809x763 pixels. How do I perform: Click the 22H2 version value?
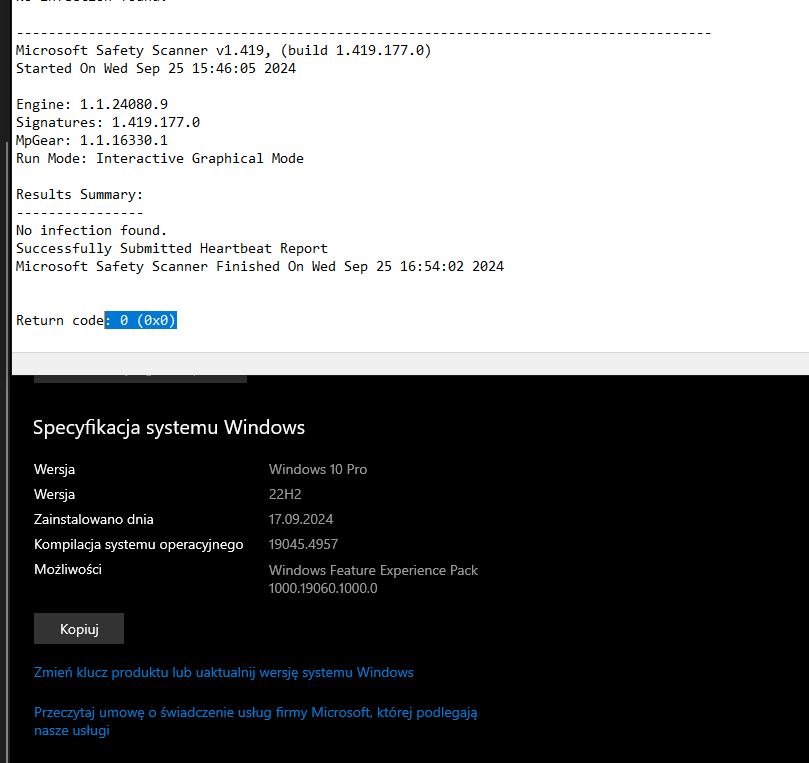tap(285, 494)
